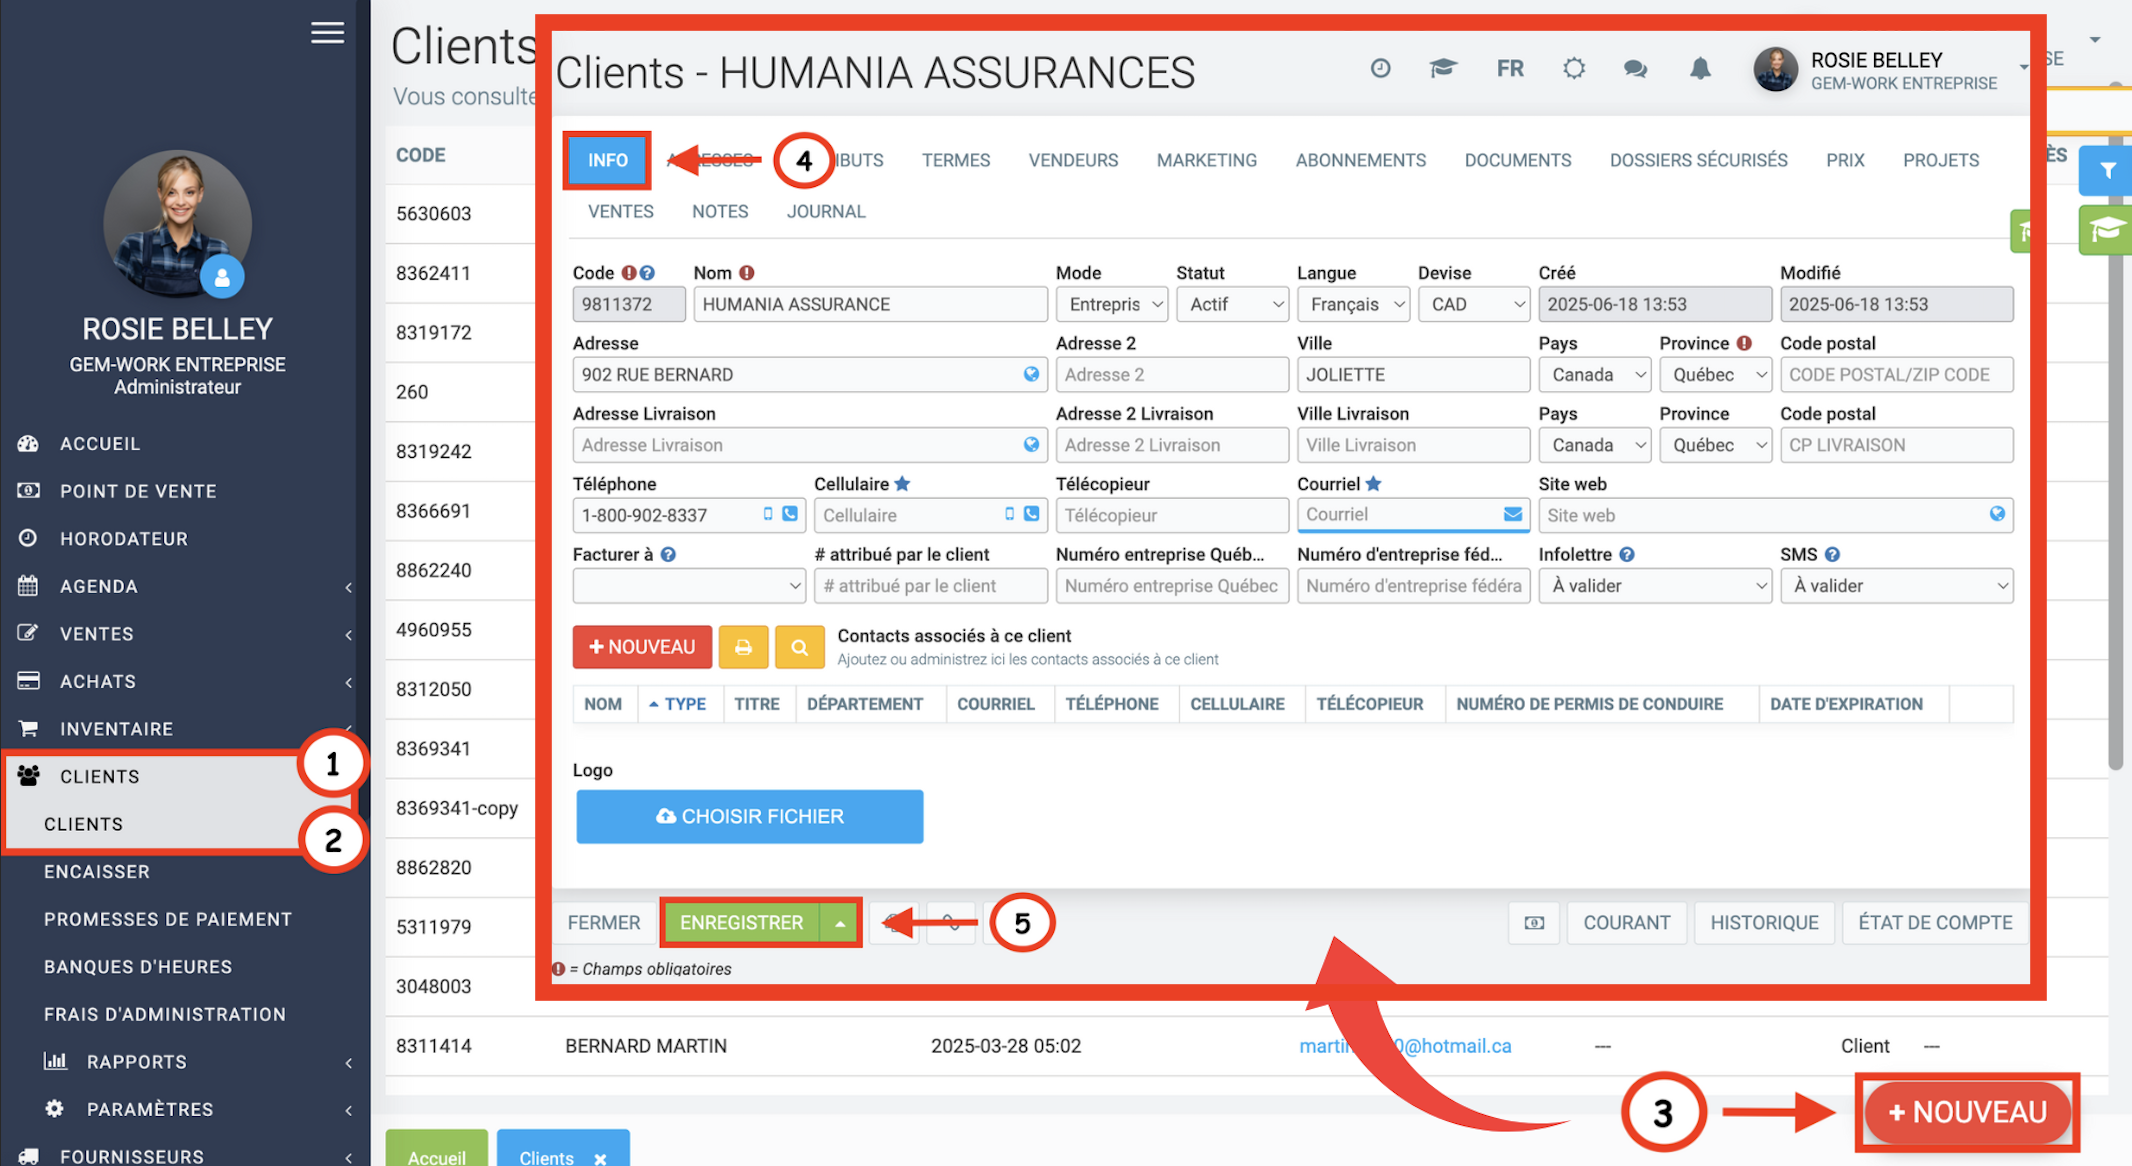Image resolution: width=2132 pixels, height=1166 pixels.
Task: Switch to the Termes tab
Action: (955, 160)
